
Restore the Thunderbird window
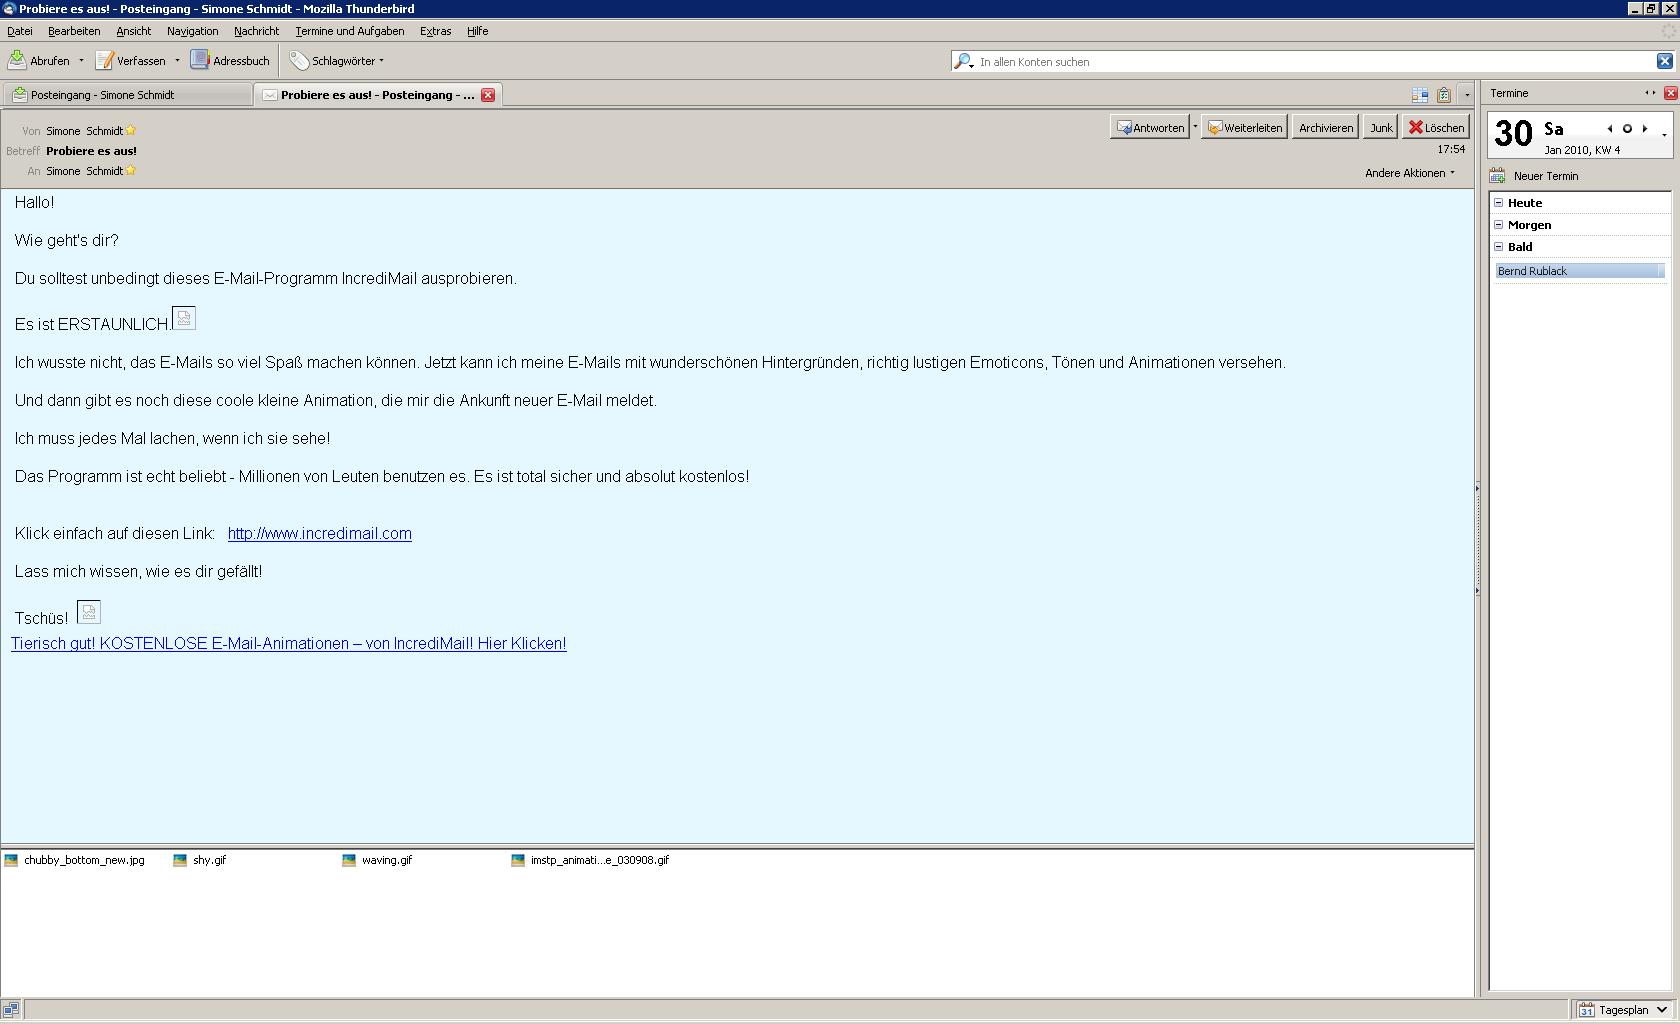1651,8
